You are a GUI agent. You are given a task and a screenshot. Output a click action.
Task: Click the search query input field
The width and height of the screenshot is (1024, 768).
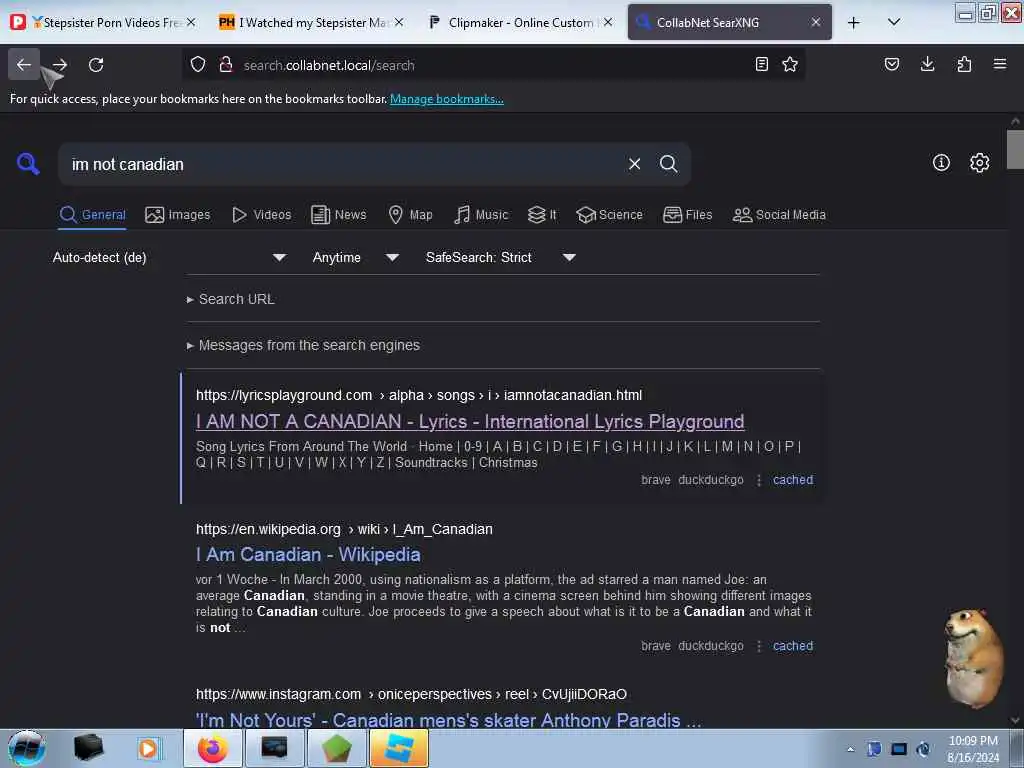point(343,164)
